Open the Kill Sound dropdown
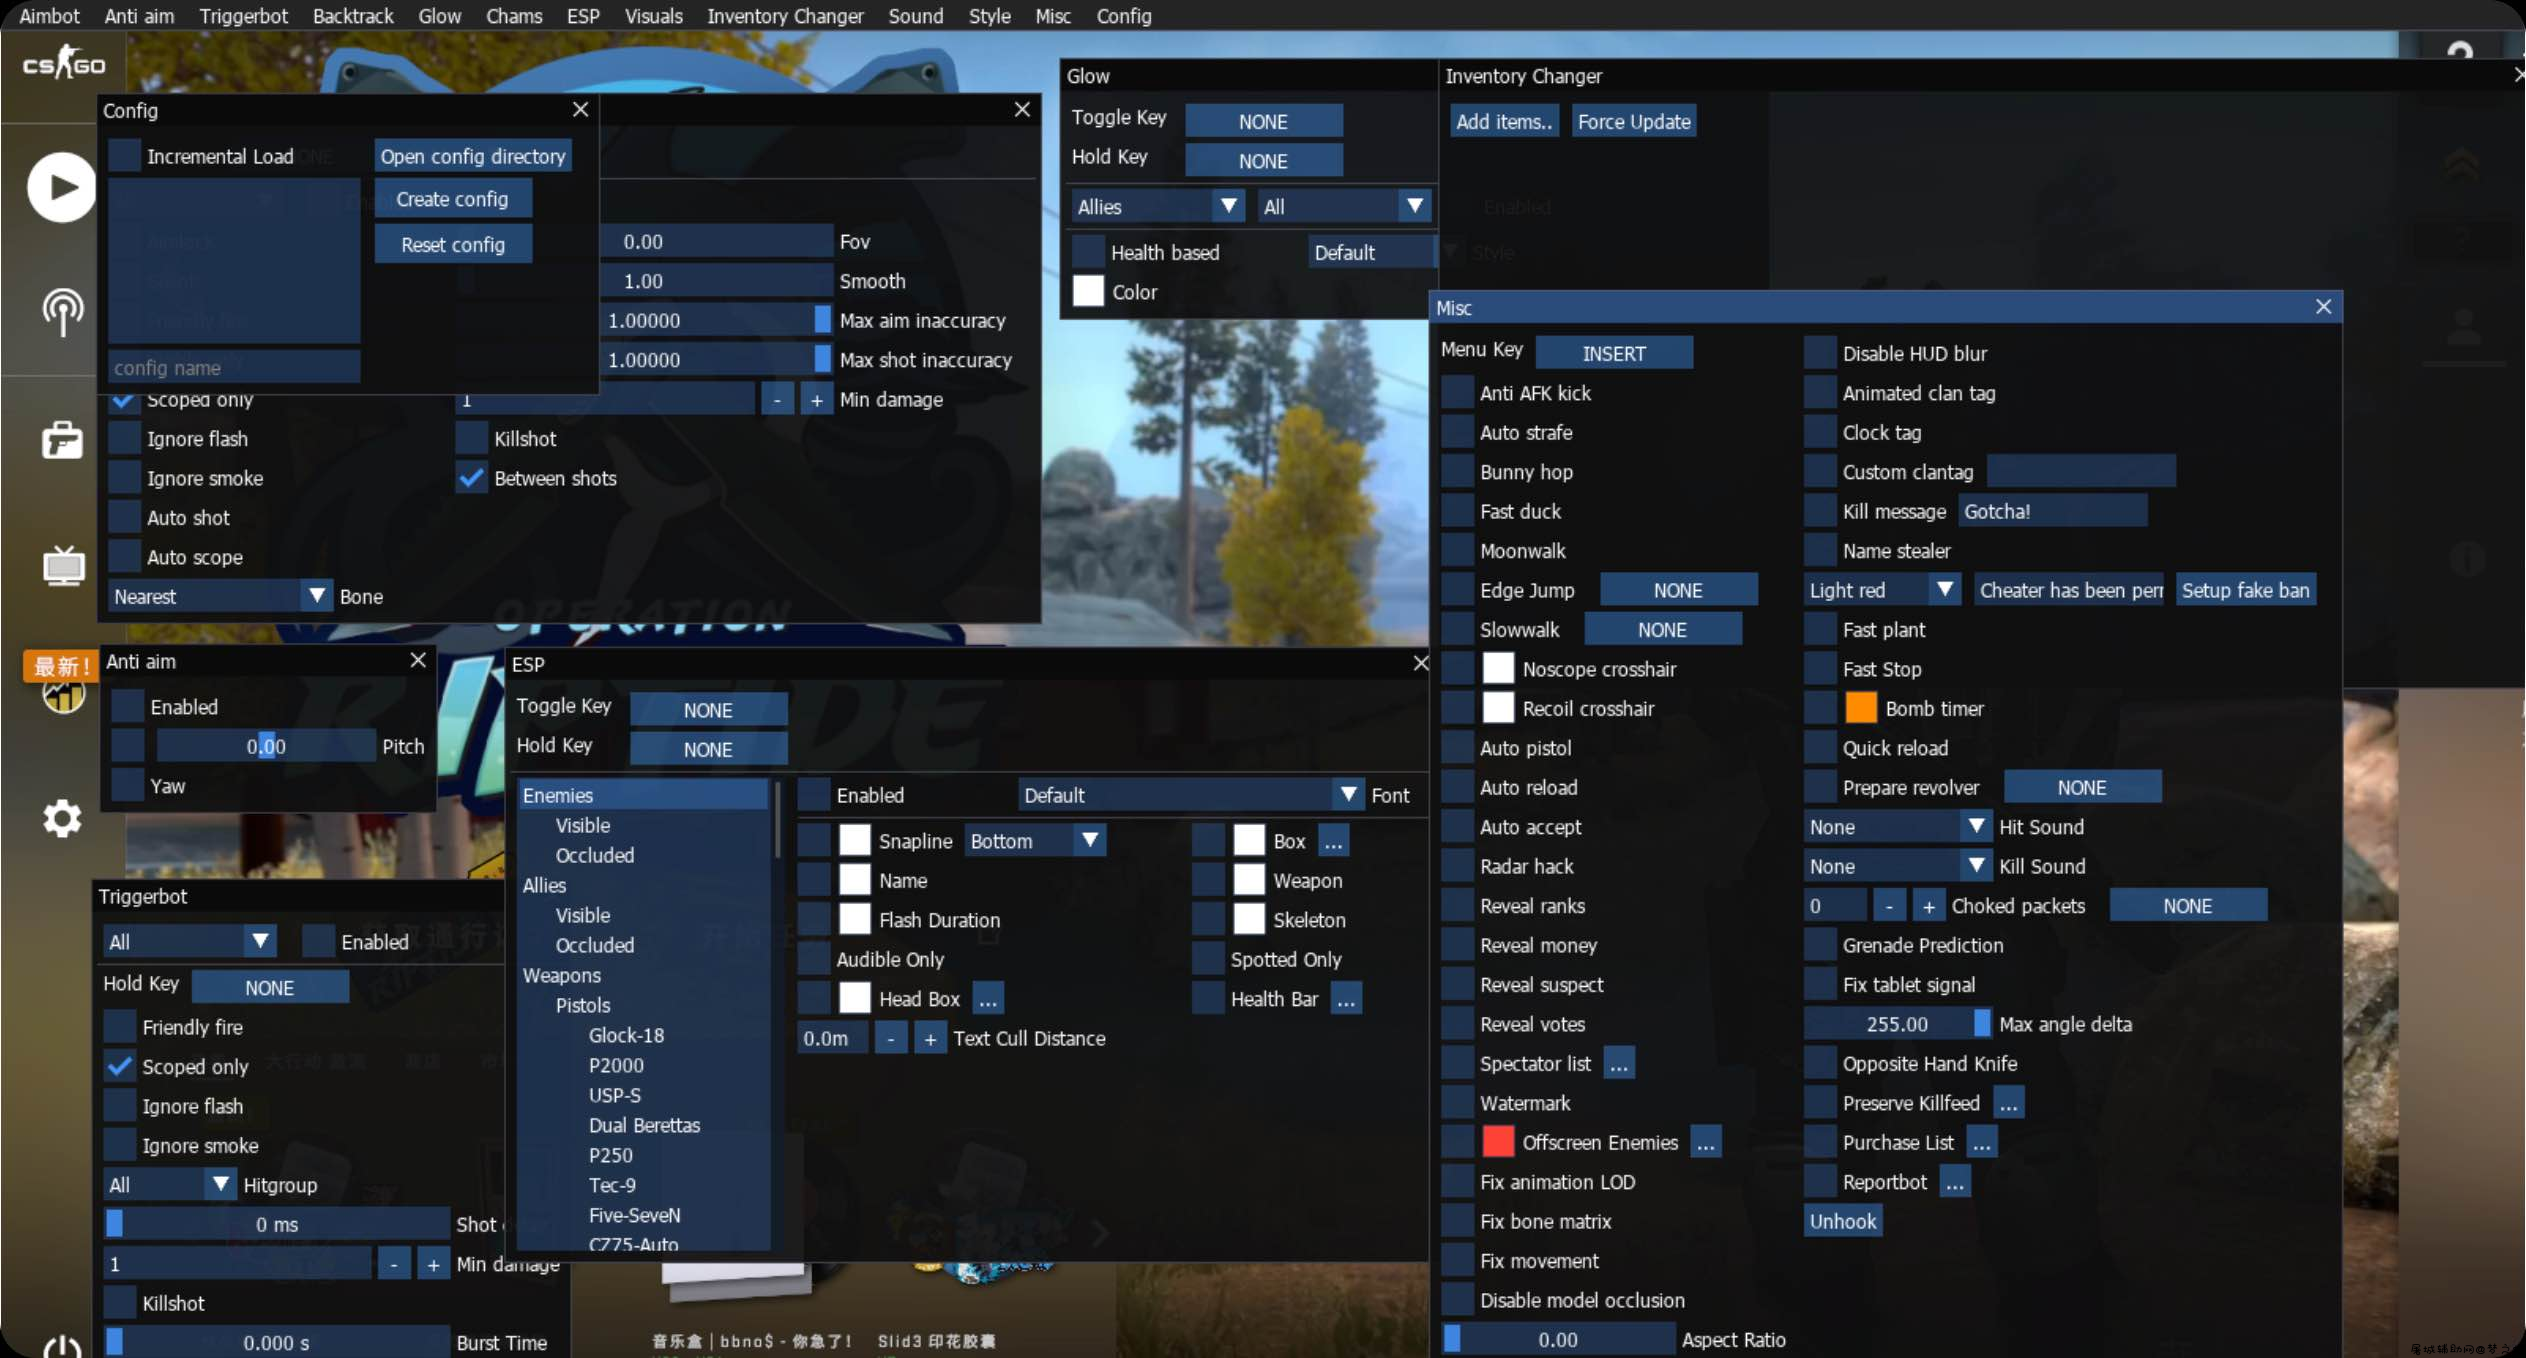The height and width of the screenshot is (1358, 2526). [x=1898, y=867]
